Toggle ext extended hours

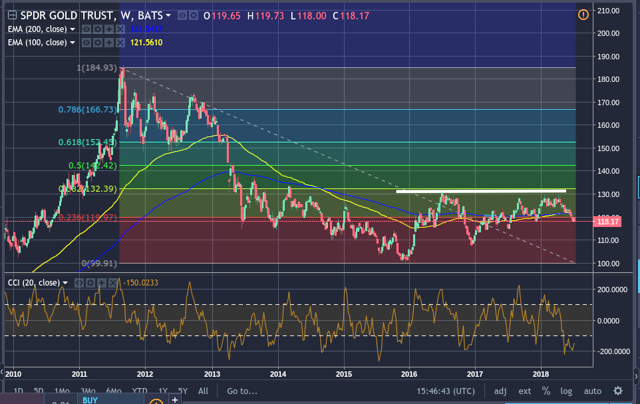tap(524, 391)
